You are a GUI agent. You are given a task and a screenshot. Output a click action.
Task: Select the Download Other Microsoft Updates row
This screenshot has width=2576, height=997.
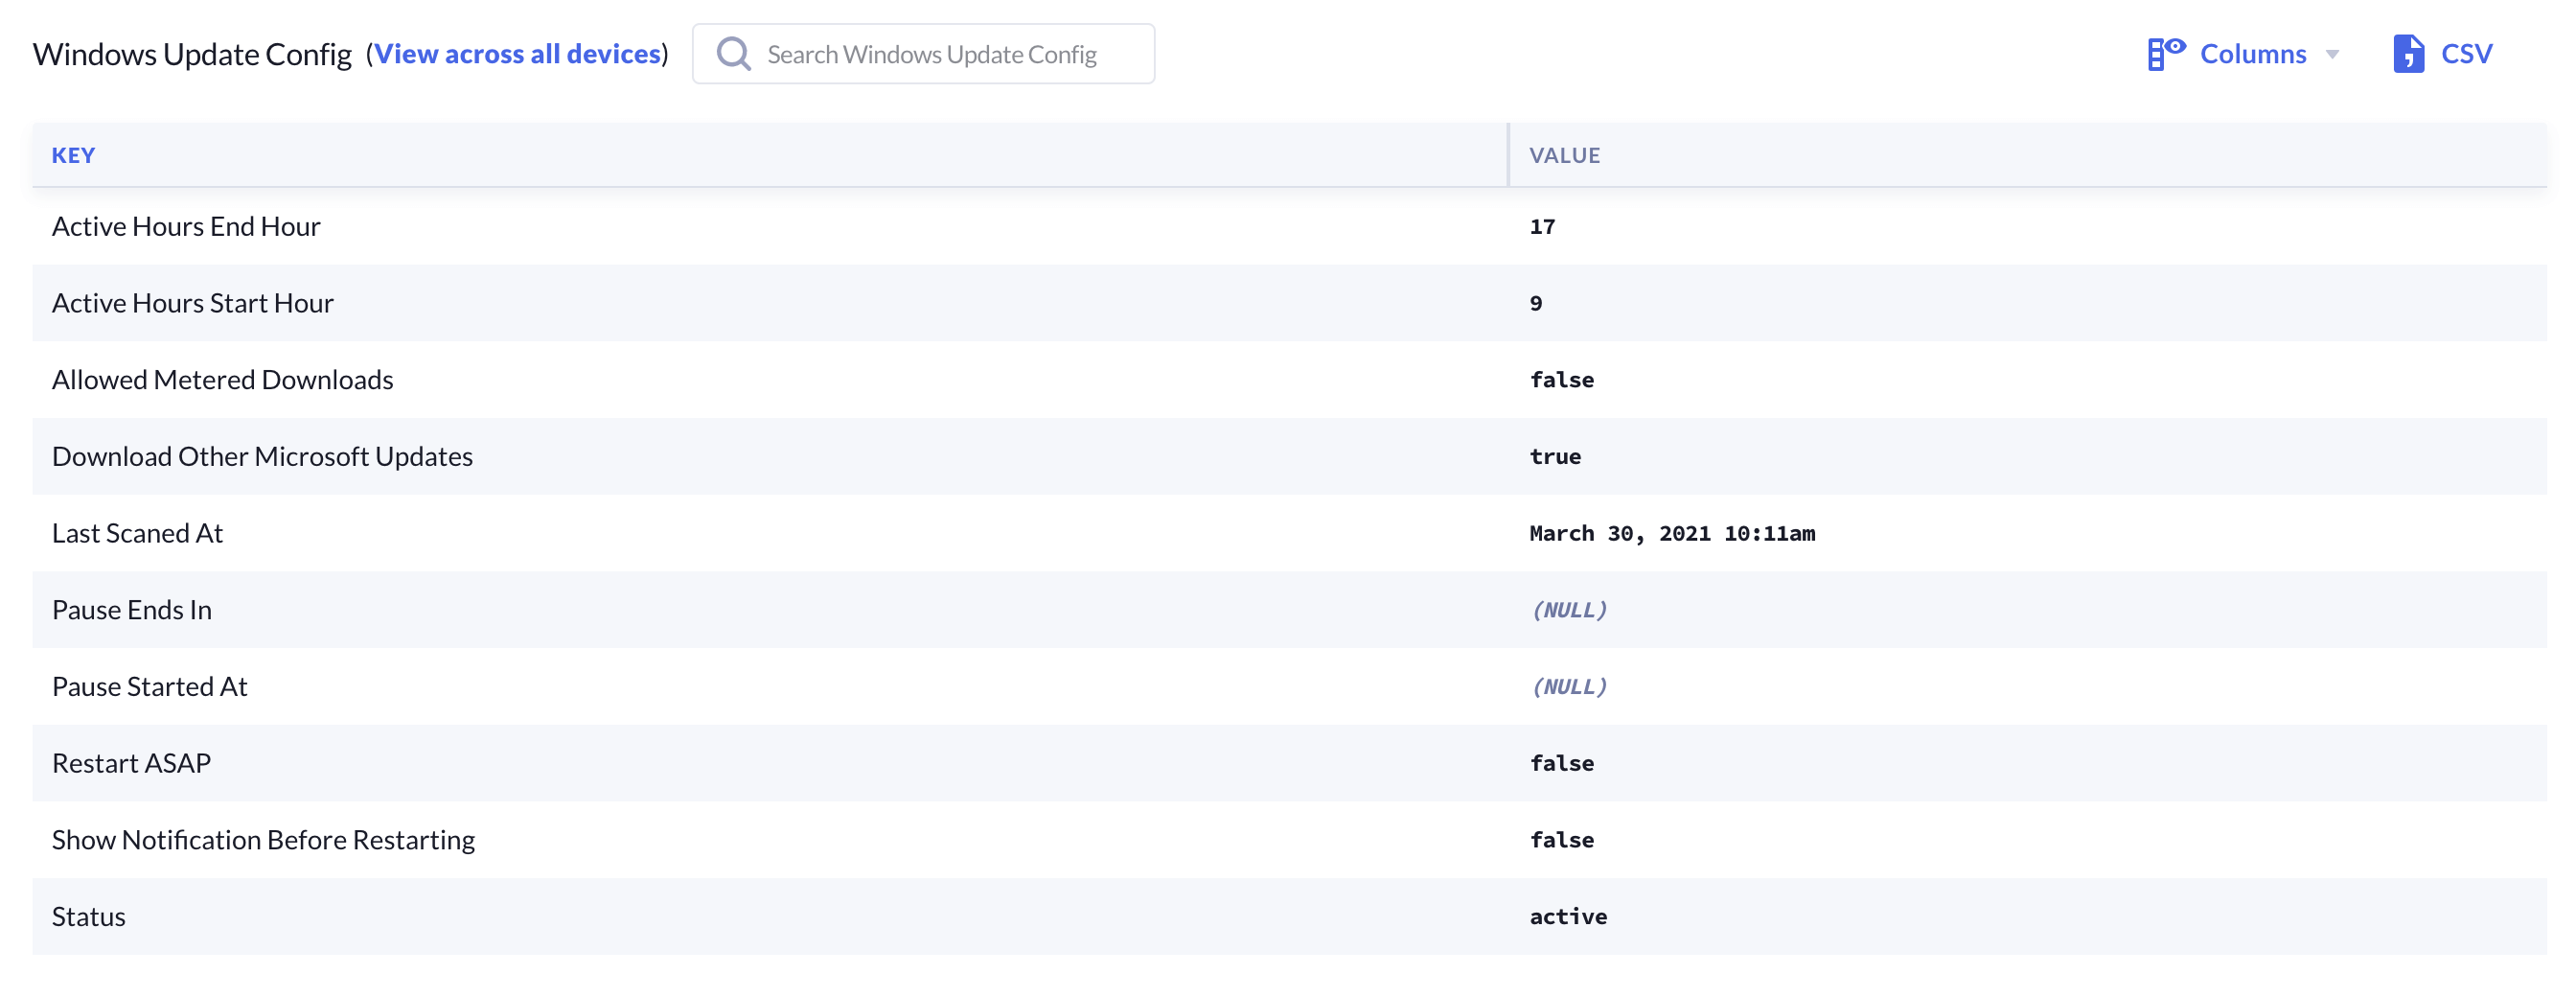pyautogui.click(x=262, y=457)
